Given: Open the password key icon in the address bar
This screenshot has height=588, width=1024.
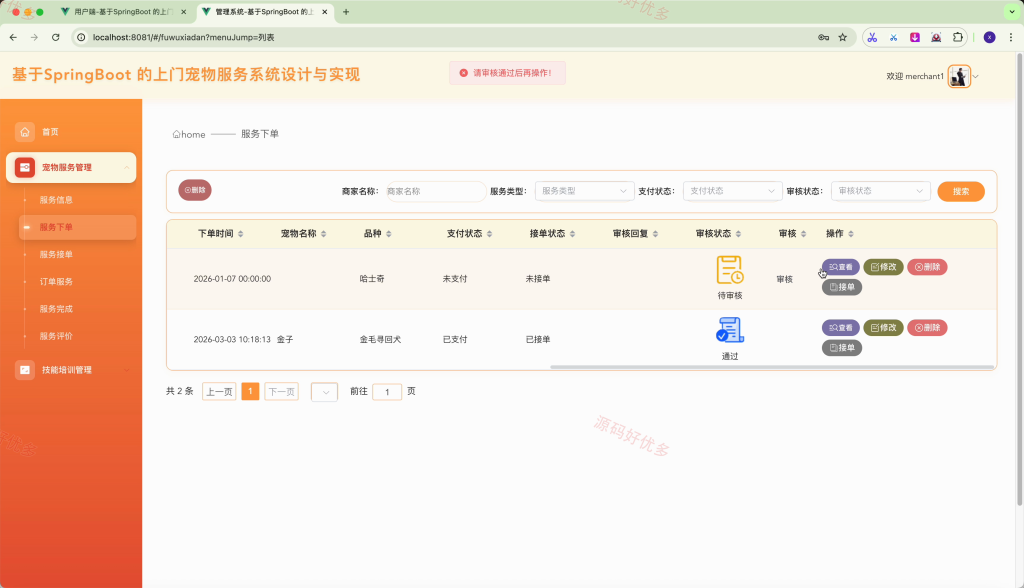Looking at the screenshot, I should pos(823,37).
